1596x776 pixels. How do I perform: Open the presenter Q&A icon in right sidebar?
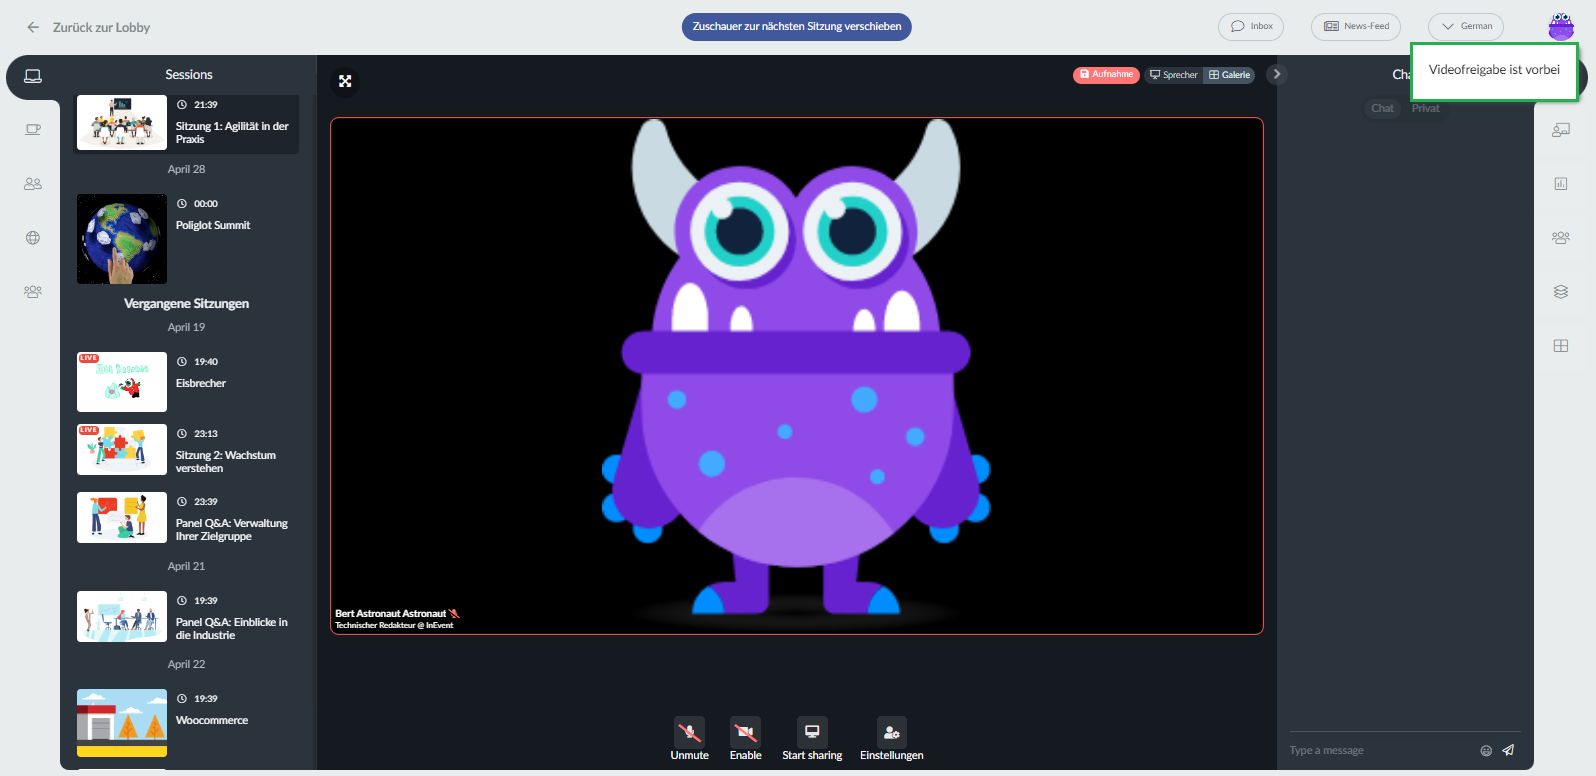coord(1561,130)
